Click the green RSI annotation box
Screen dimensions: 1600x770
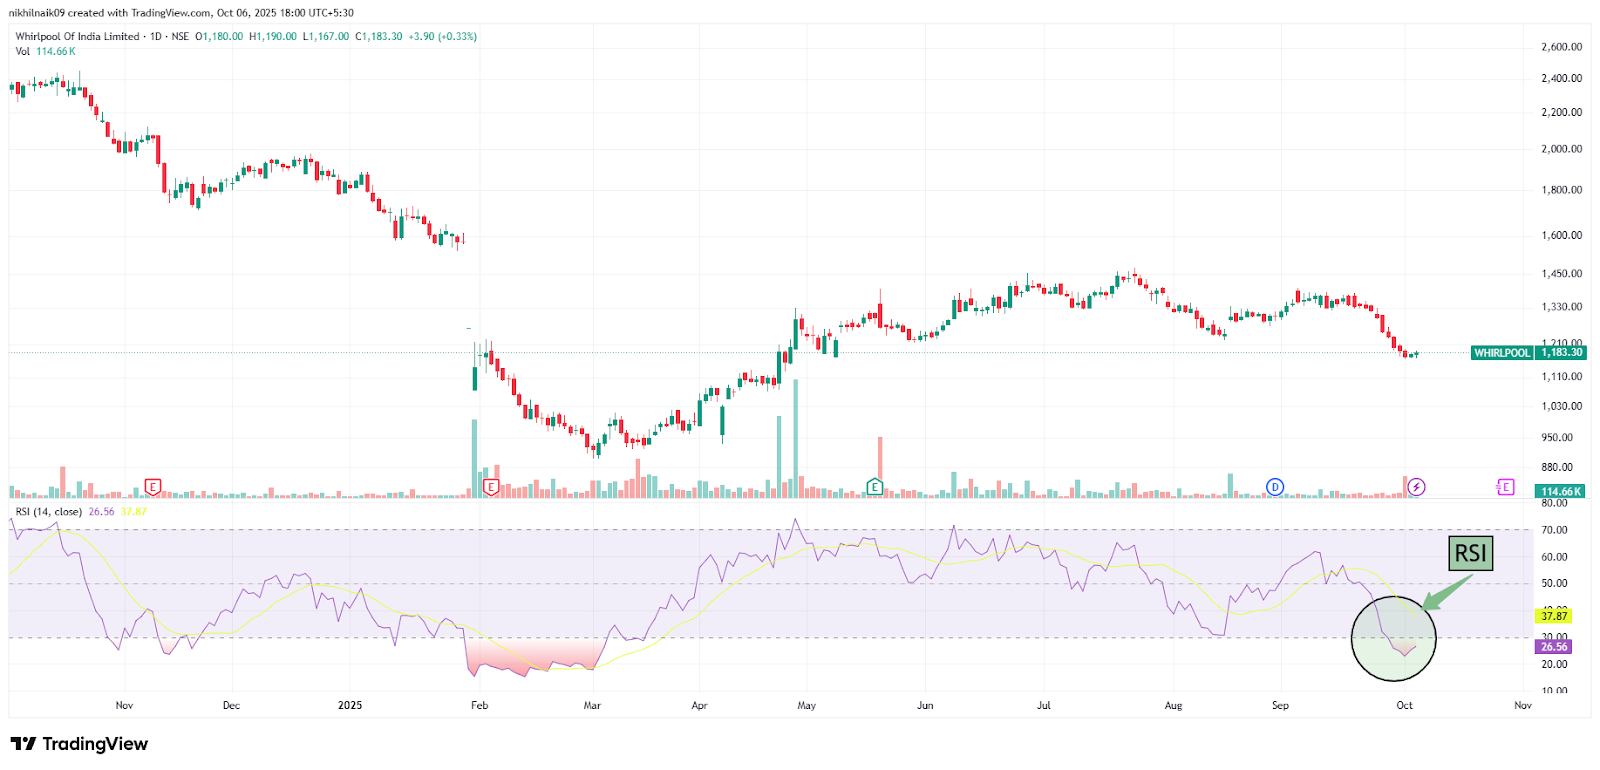(1470, 553)
